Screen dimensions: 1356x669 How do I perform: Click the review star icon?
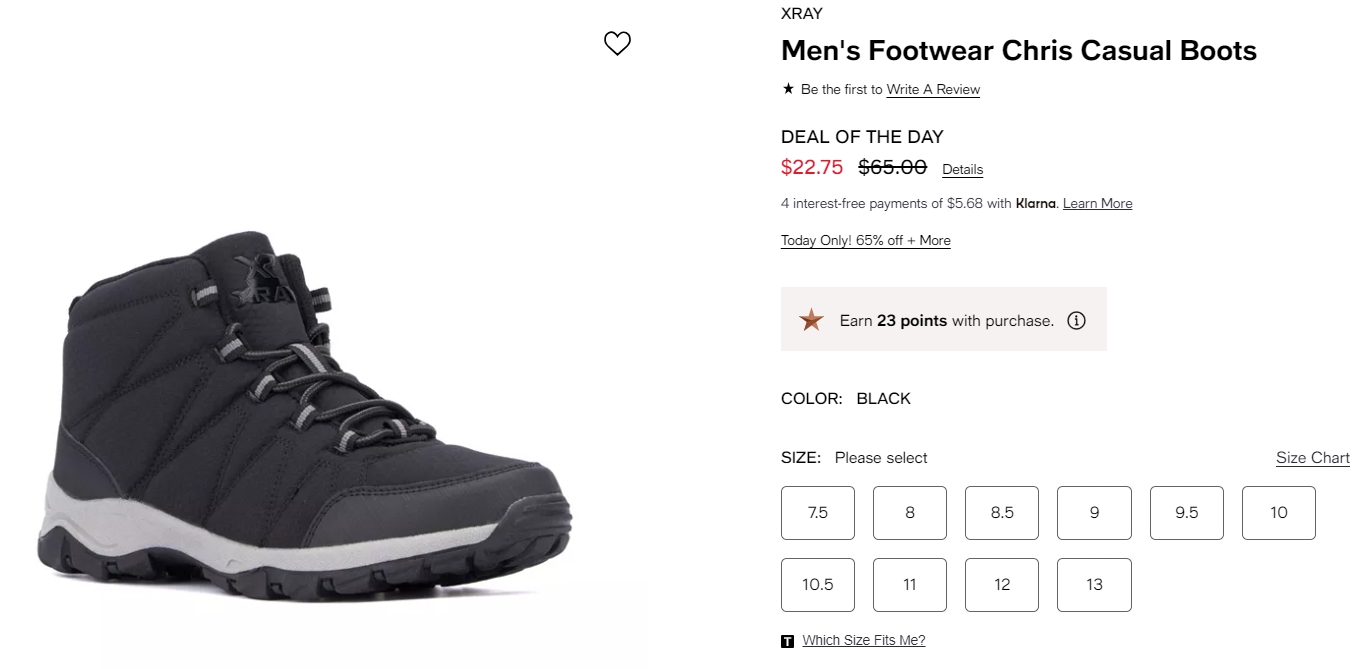788,89
